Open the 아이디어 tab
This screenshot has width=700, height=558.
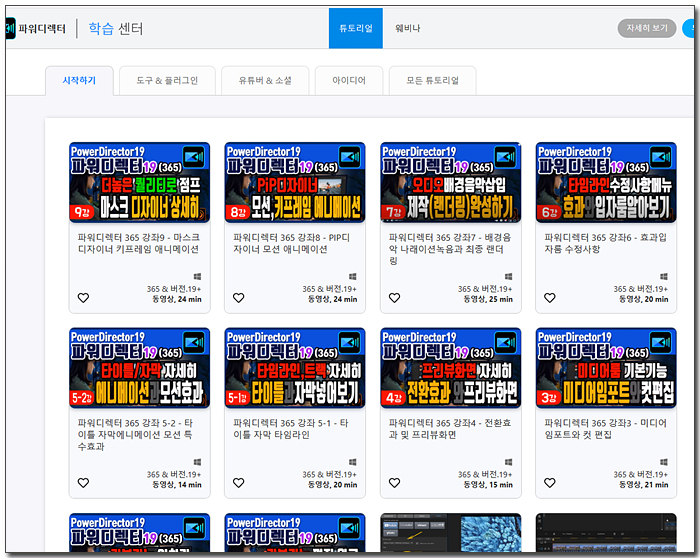tap(349, 80)
